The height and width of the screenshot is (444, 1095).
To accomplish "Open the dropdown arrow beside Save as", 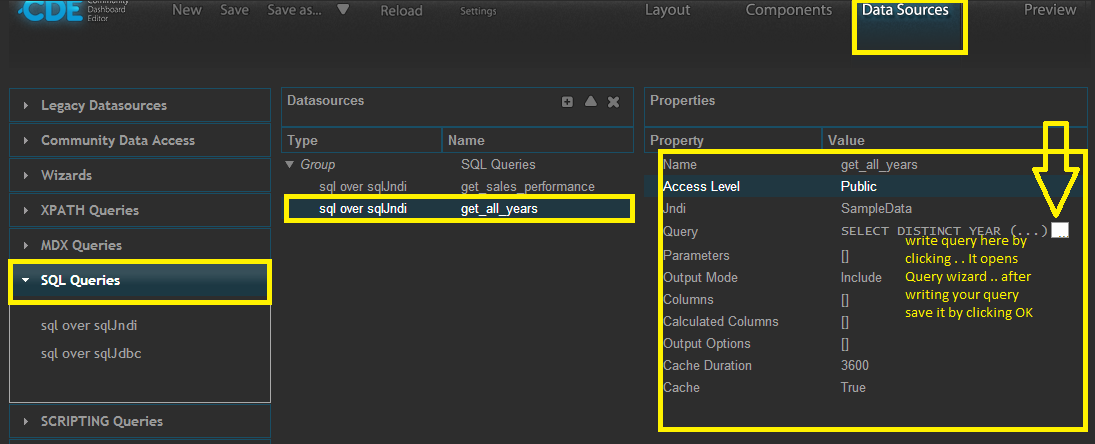I will click(x=343, y=10).
